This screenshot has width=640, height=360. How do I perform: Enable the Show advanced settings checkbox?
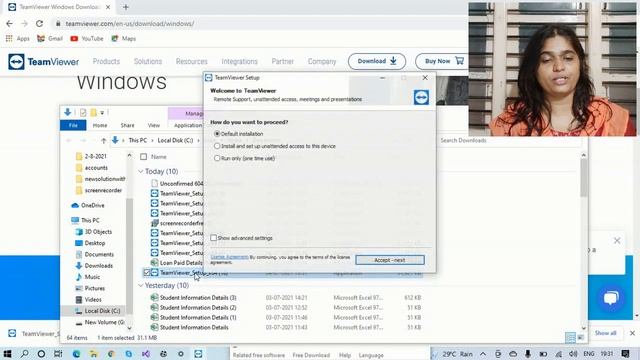coord(213,238)
